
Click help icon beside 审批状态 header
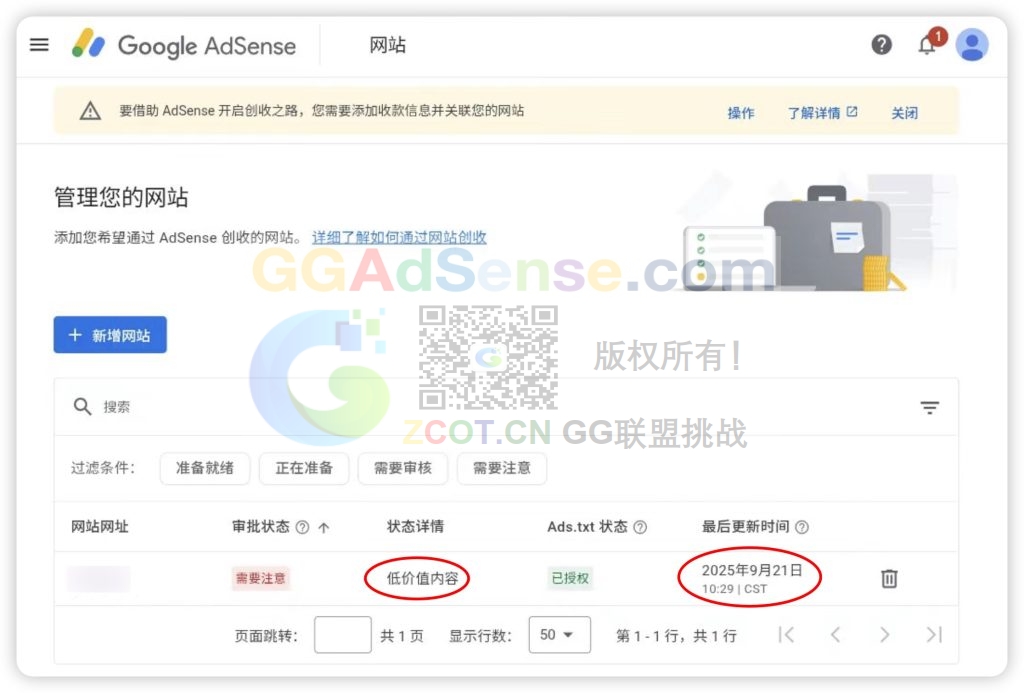[x=302, y=527]
